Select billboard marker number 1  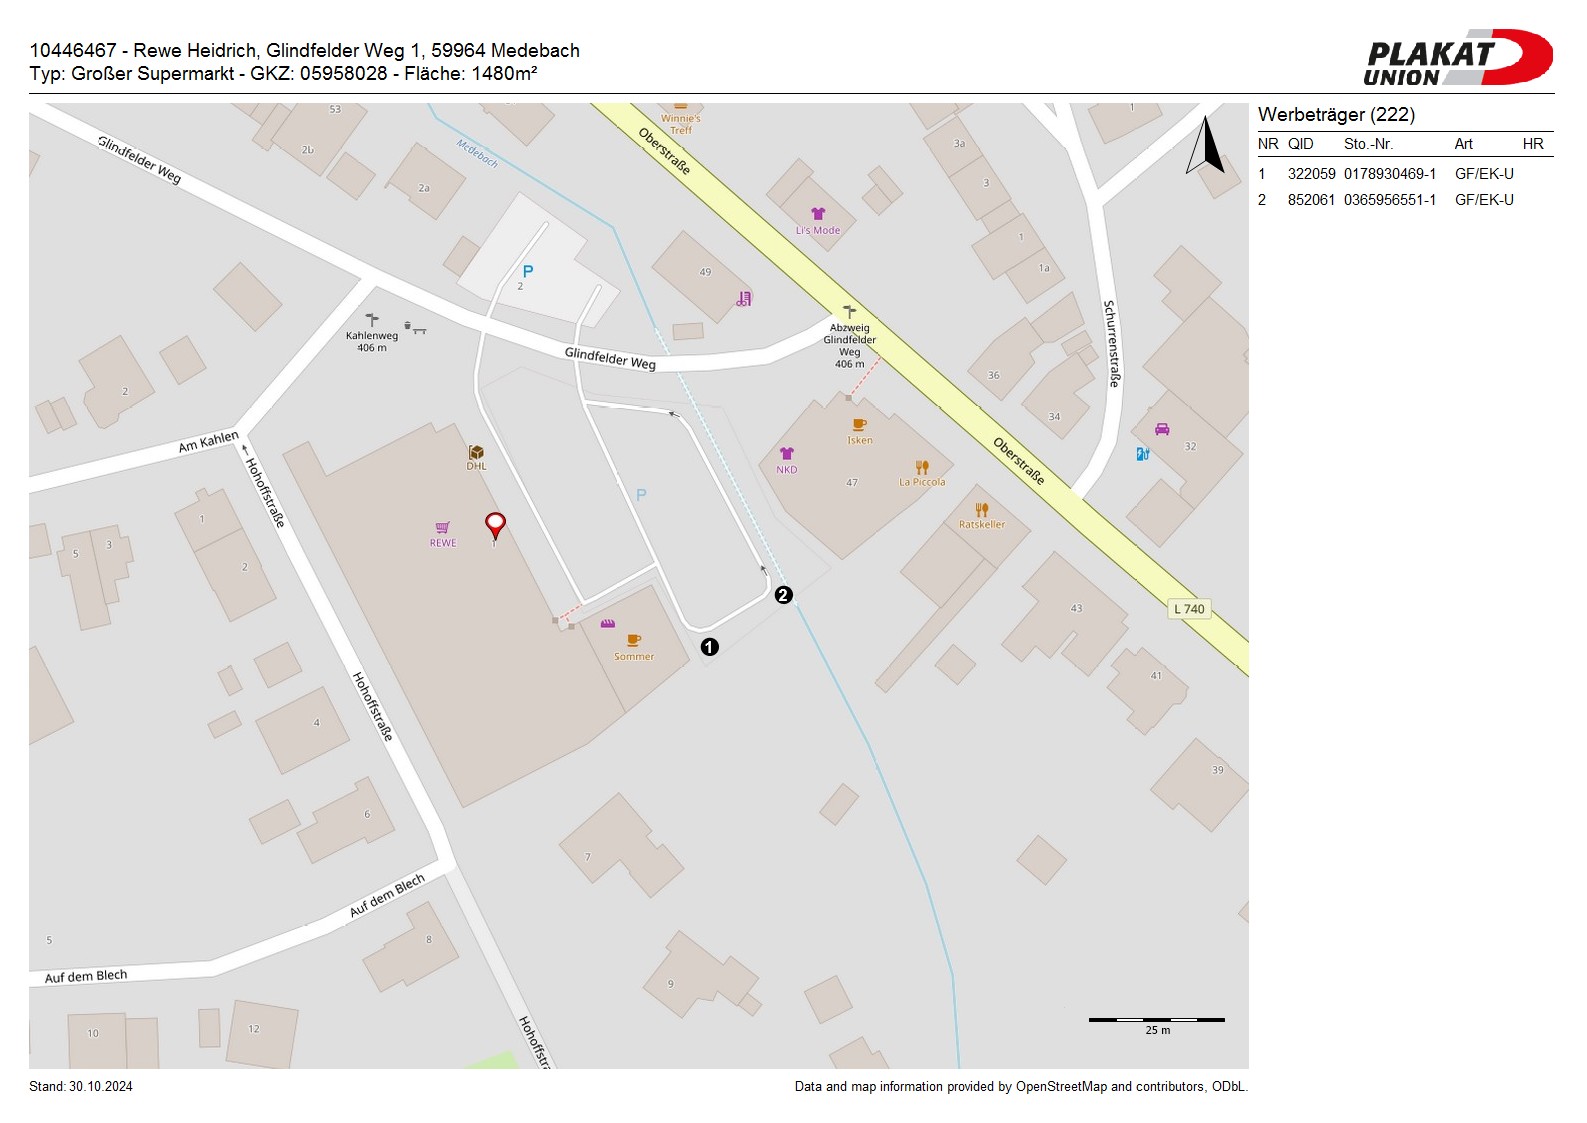pyautogui.click(x=709, y=647)
